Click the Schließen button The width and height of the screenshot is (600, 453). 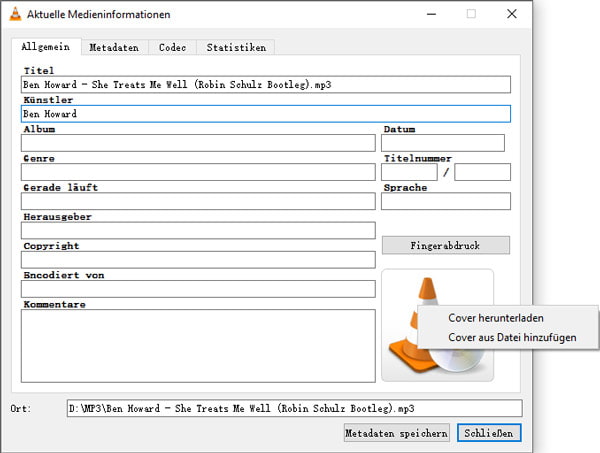(x=489, y=433)
